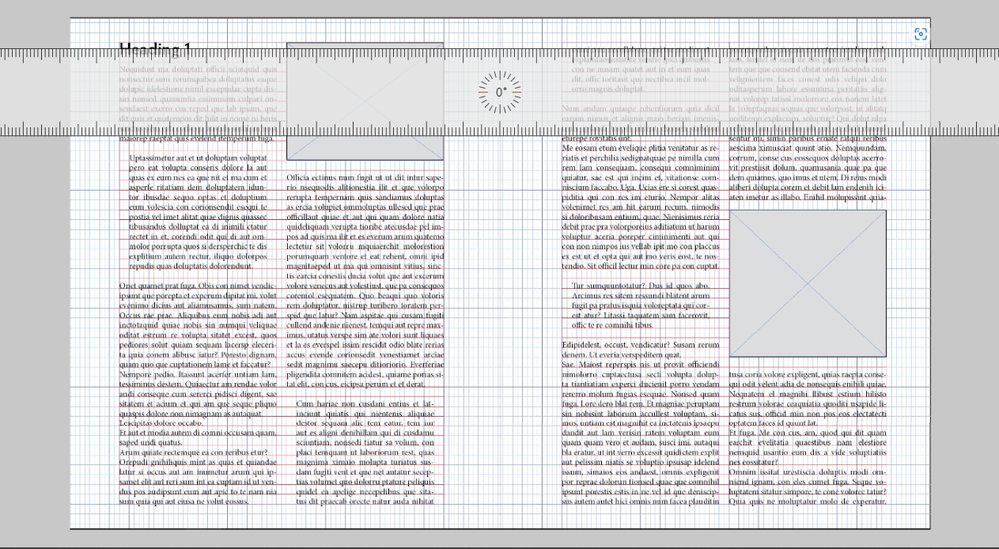Click the 0° rotation dial on the ruler
This screenshot has width=999, height=549.
500,92
